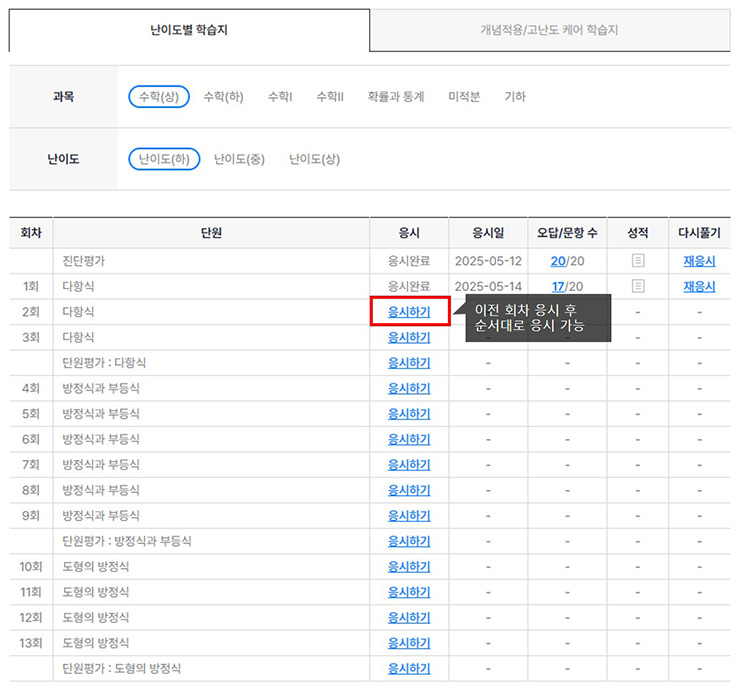Click the 과목 filter label
Viewport: 742px width, 686px height.
coord(63,97)
